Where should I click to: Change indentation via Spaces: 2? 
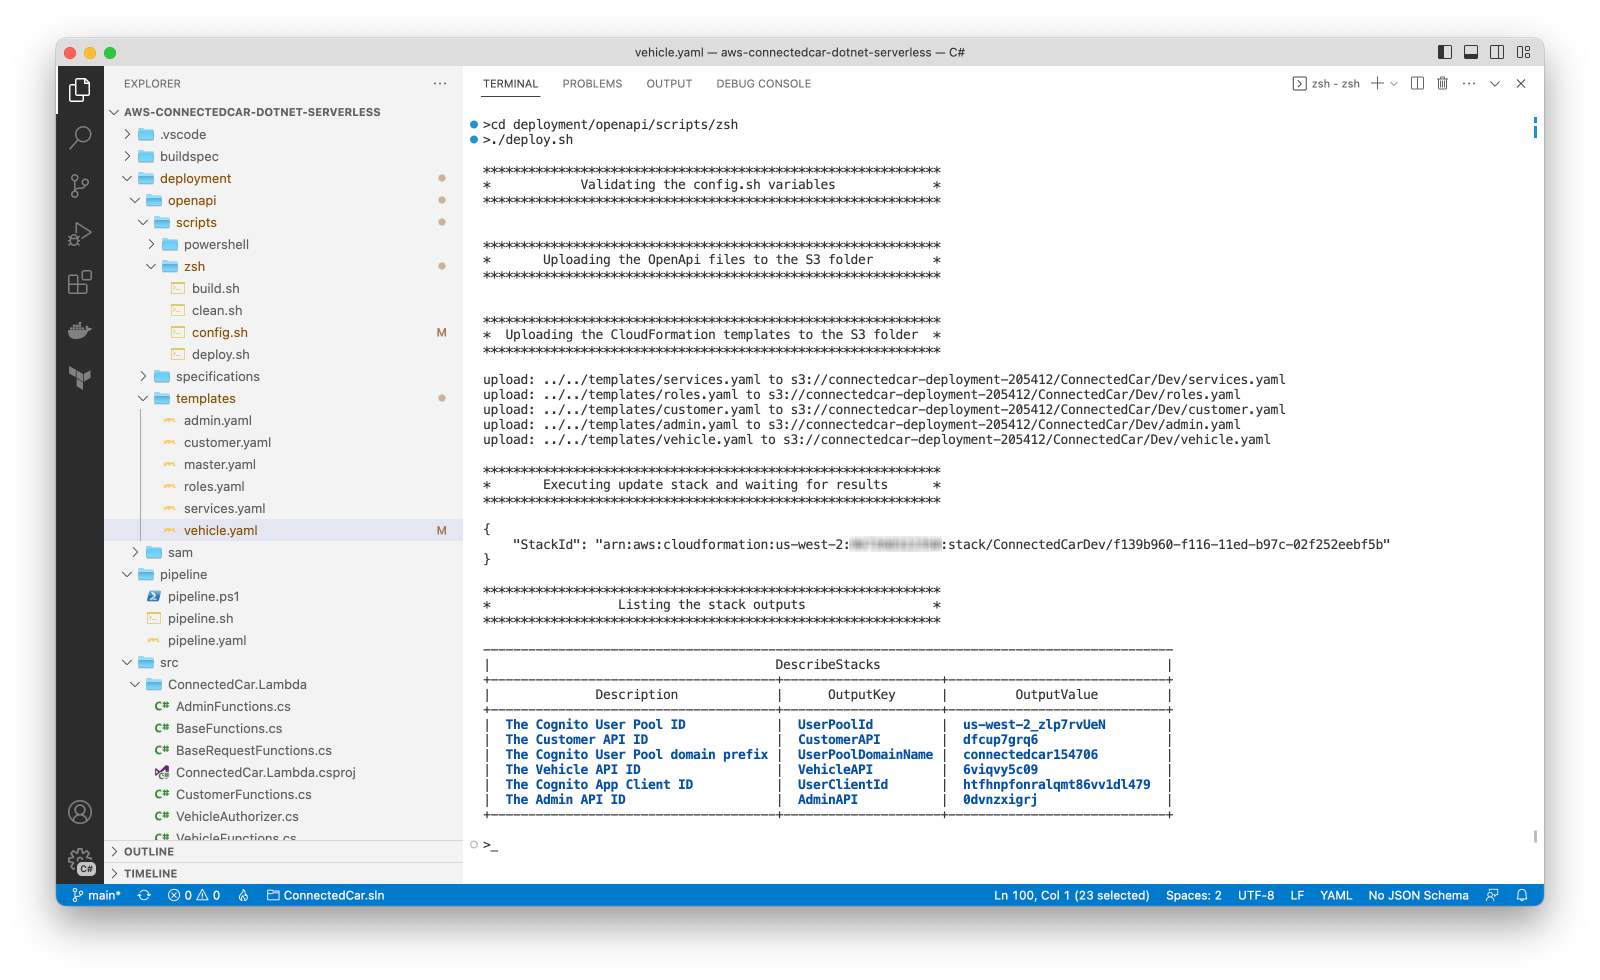click(1193, 895)
